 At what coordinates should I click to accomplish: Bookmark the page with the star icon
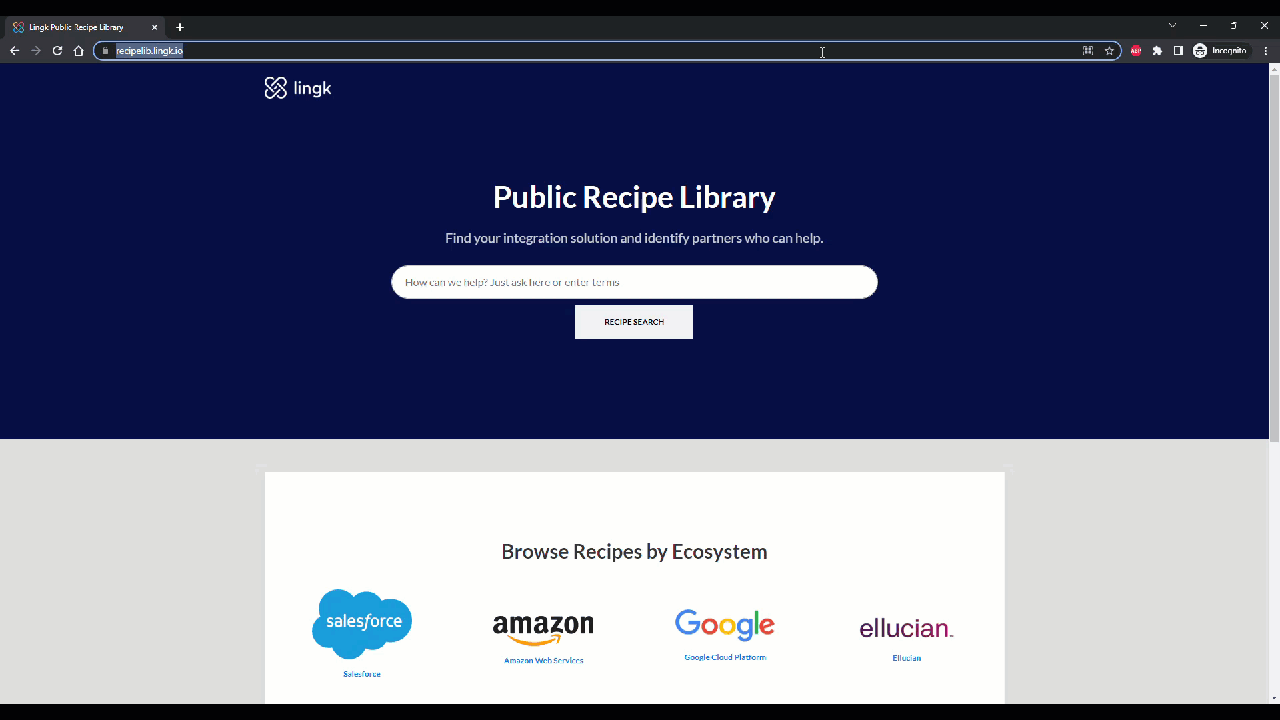(1109, 50)
